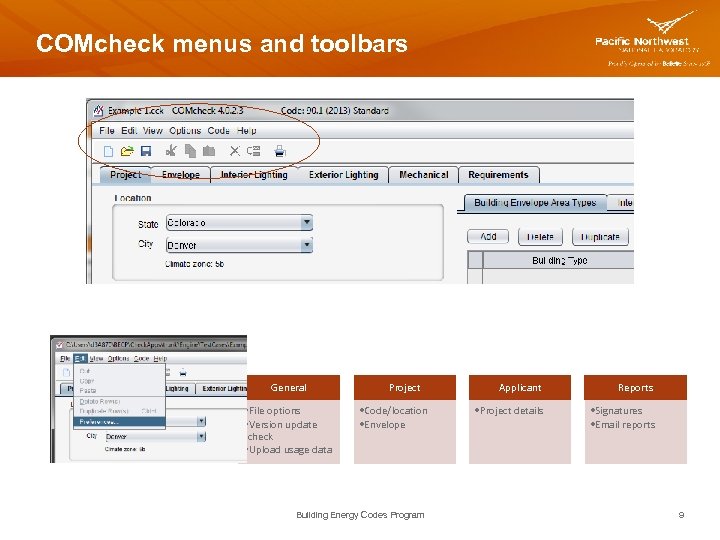Click the title bar icon of small lower window
This screenshot has height=540, width=720.
click(x=59, y=345)
